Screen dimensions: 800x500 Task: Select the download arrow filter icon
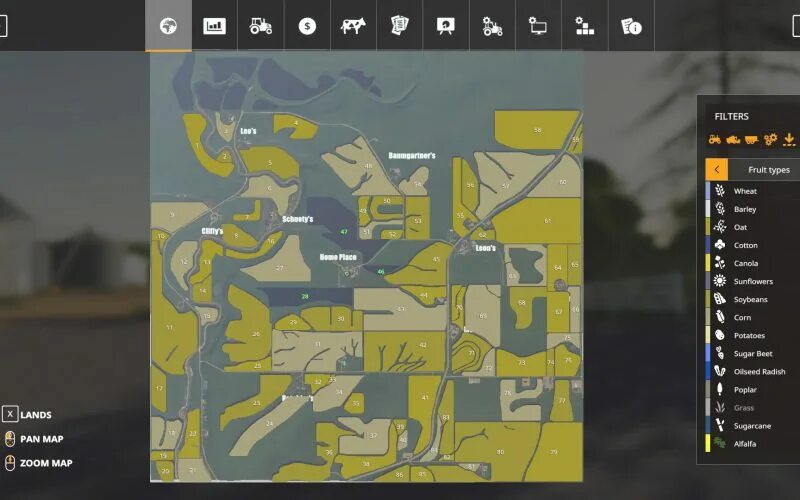click(x=789, y=139)
